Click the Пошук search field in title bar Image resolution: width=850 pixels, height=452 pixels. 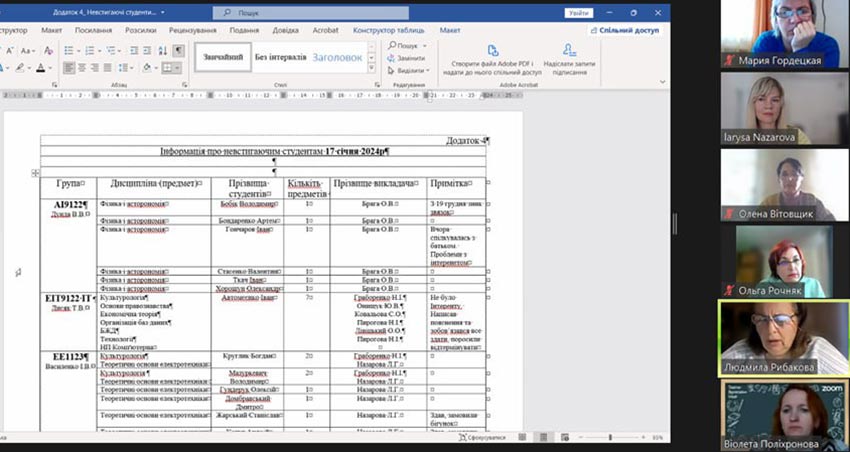(310, 13)
